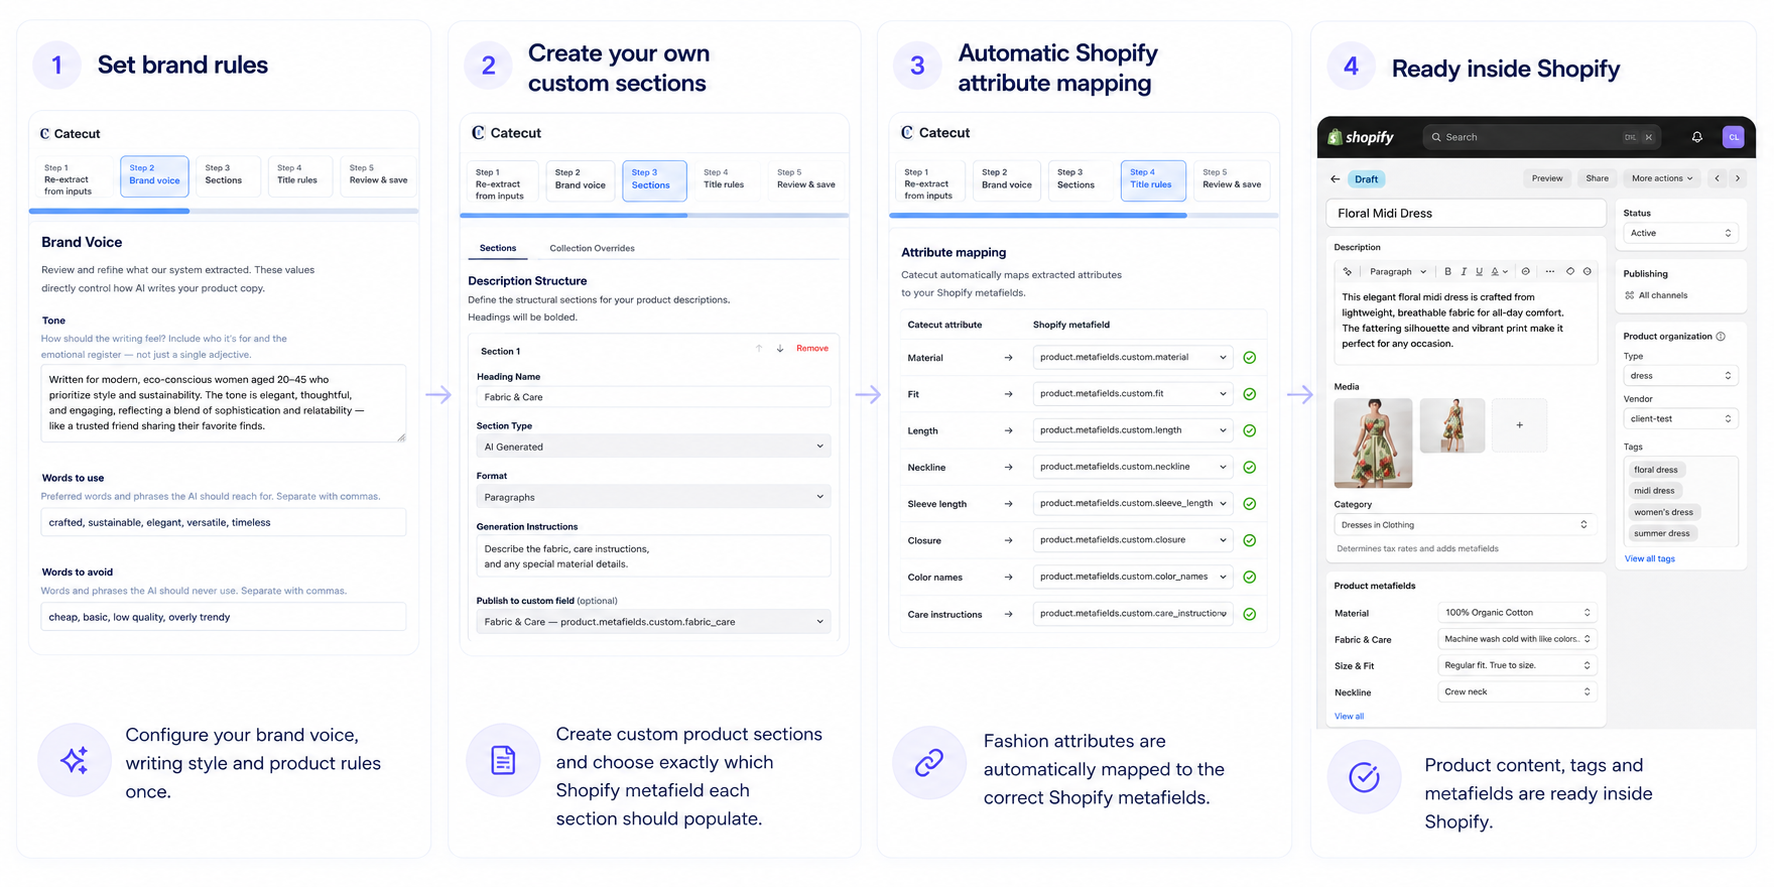This screenshot has width=1774, height=887.
Task: Open the Vendor client-test selector
Action: (1680, 419)
